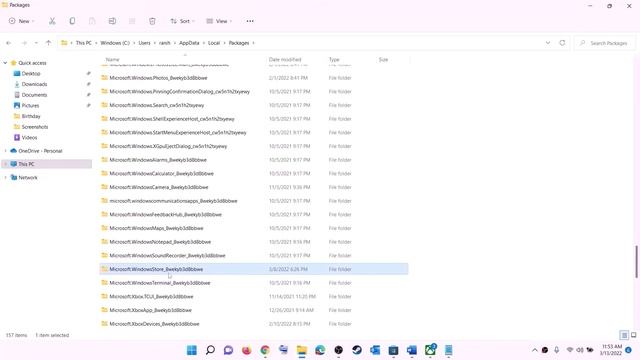The image size is (640, 360).
Task: Open Videos in the sidebar
Action: [x=29, y=138]
